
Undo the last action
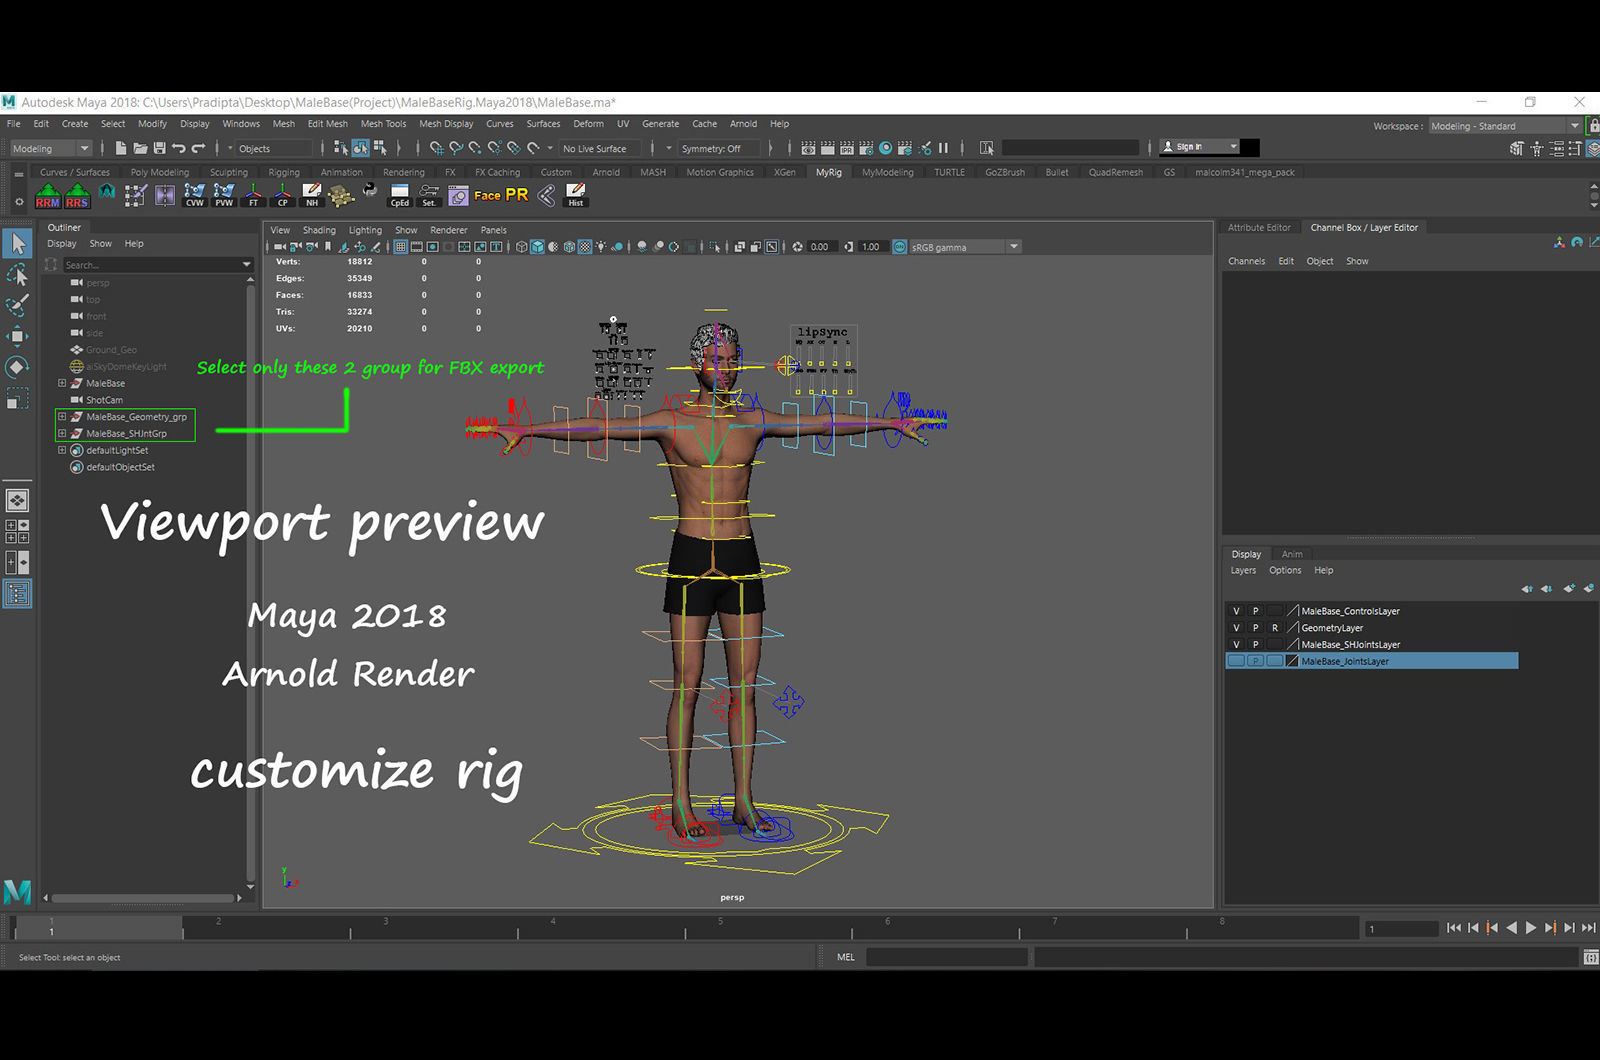click(179, 148)
